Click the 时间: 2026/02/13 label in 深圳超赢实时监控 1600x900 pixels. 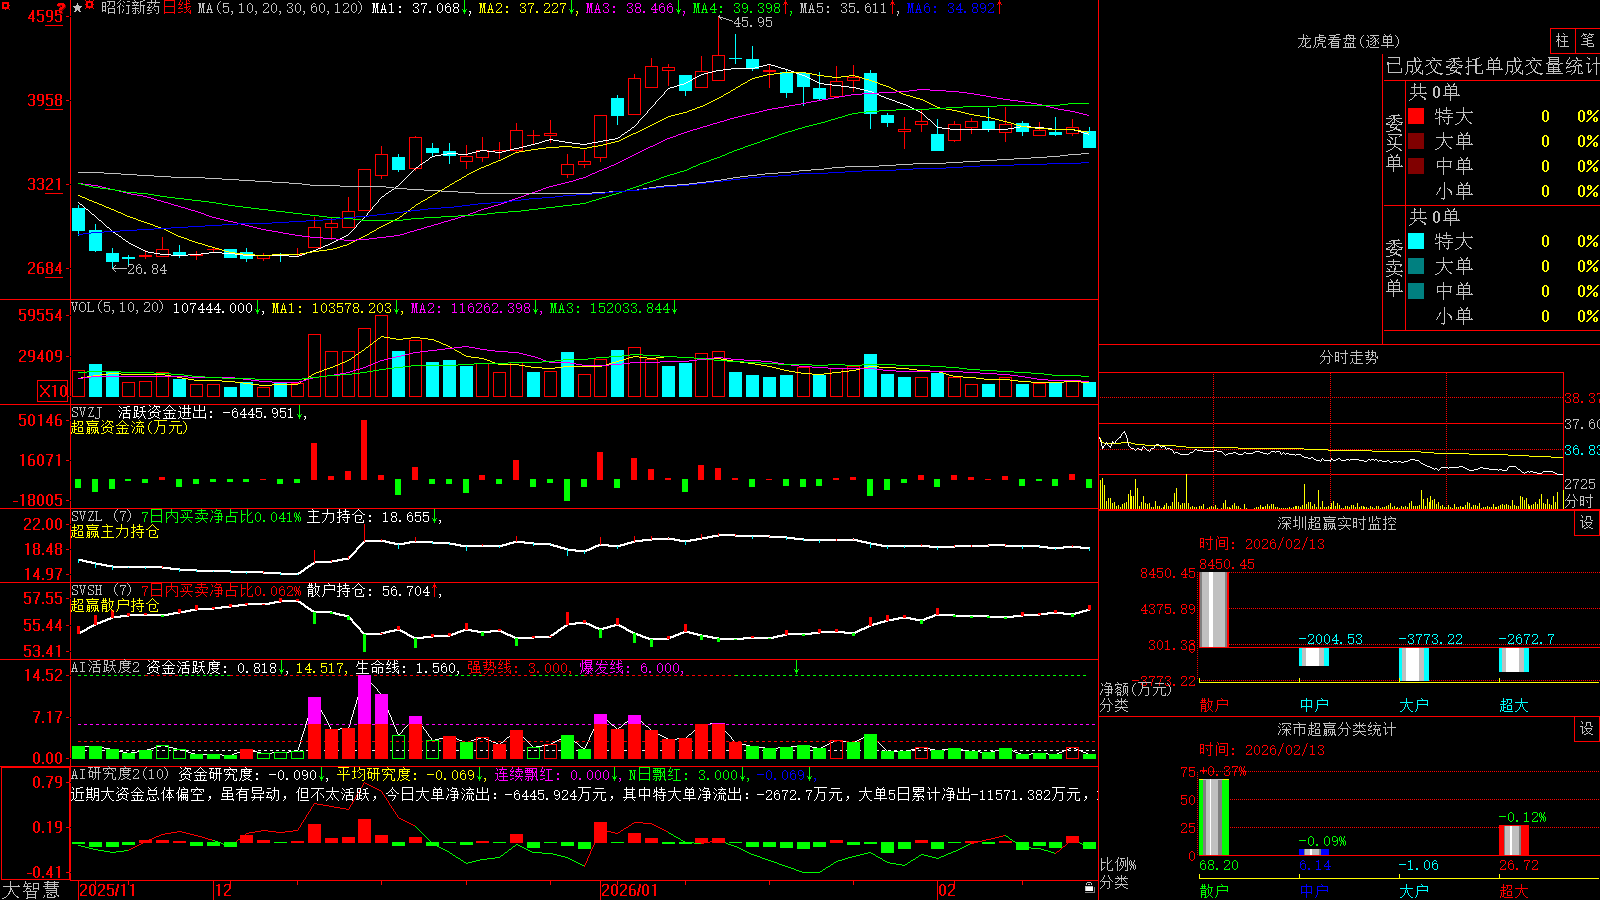[1262, 544]
